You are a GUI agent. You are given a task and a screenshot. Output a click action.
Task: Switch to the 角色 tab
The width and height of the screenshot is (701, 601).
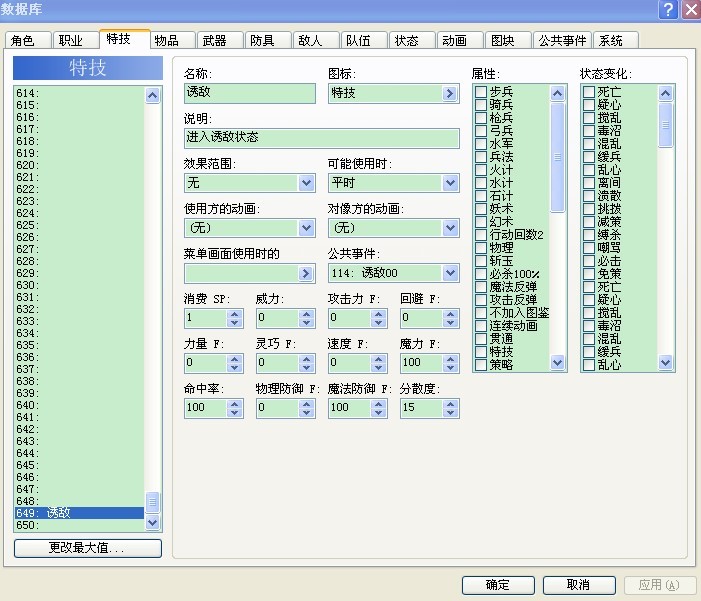(x=28, y=41)
